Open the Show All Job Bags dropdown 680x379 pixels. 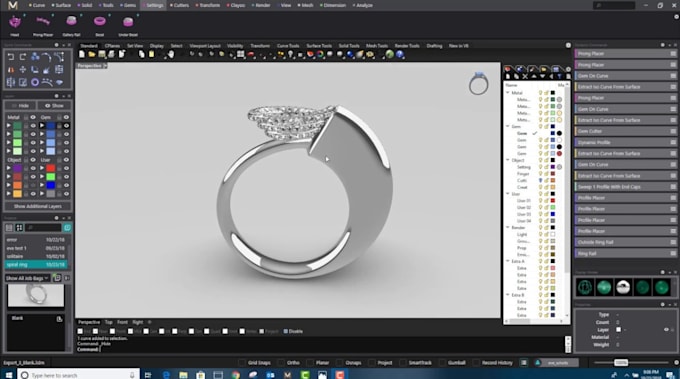point(28,278)
